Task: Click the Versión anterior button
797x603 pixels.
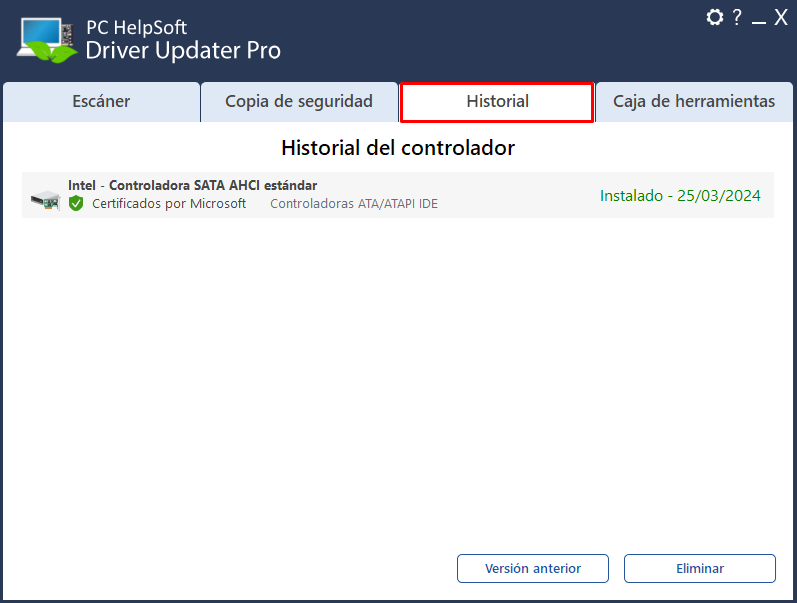Action: pos(533,568)
